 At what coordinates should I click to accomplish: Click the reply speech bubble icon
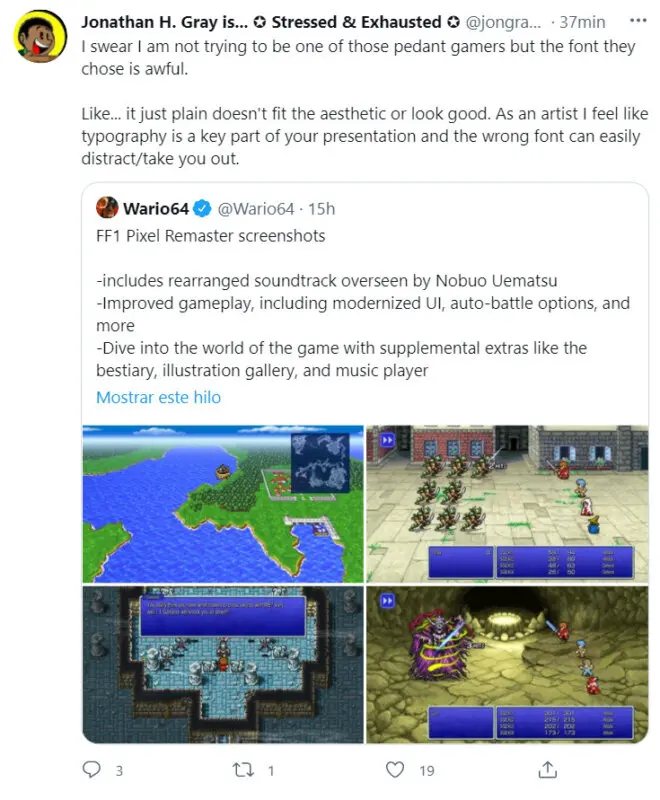coord(91,769)
